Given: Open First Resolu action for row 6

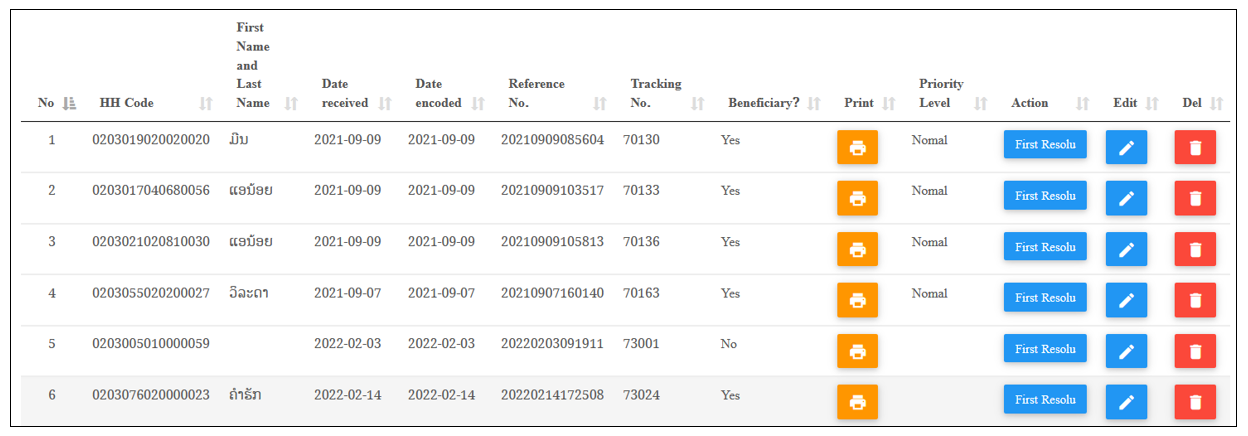Looking at the screenshot, I should 1045,399.
